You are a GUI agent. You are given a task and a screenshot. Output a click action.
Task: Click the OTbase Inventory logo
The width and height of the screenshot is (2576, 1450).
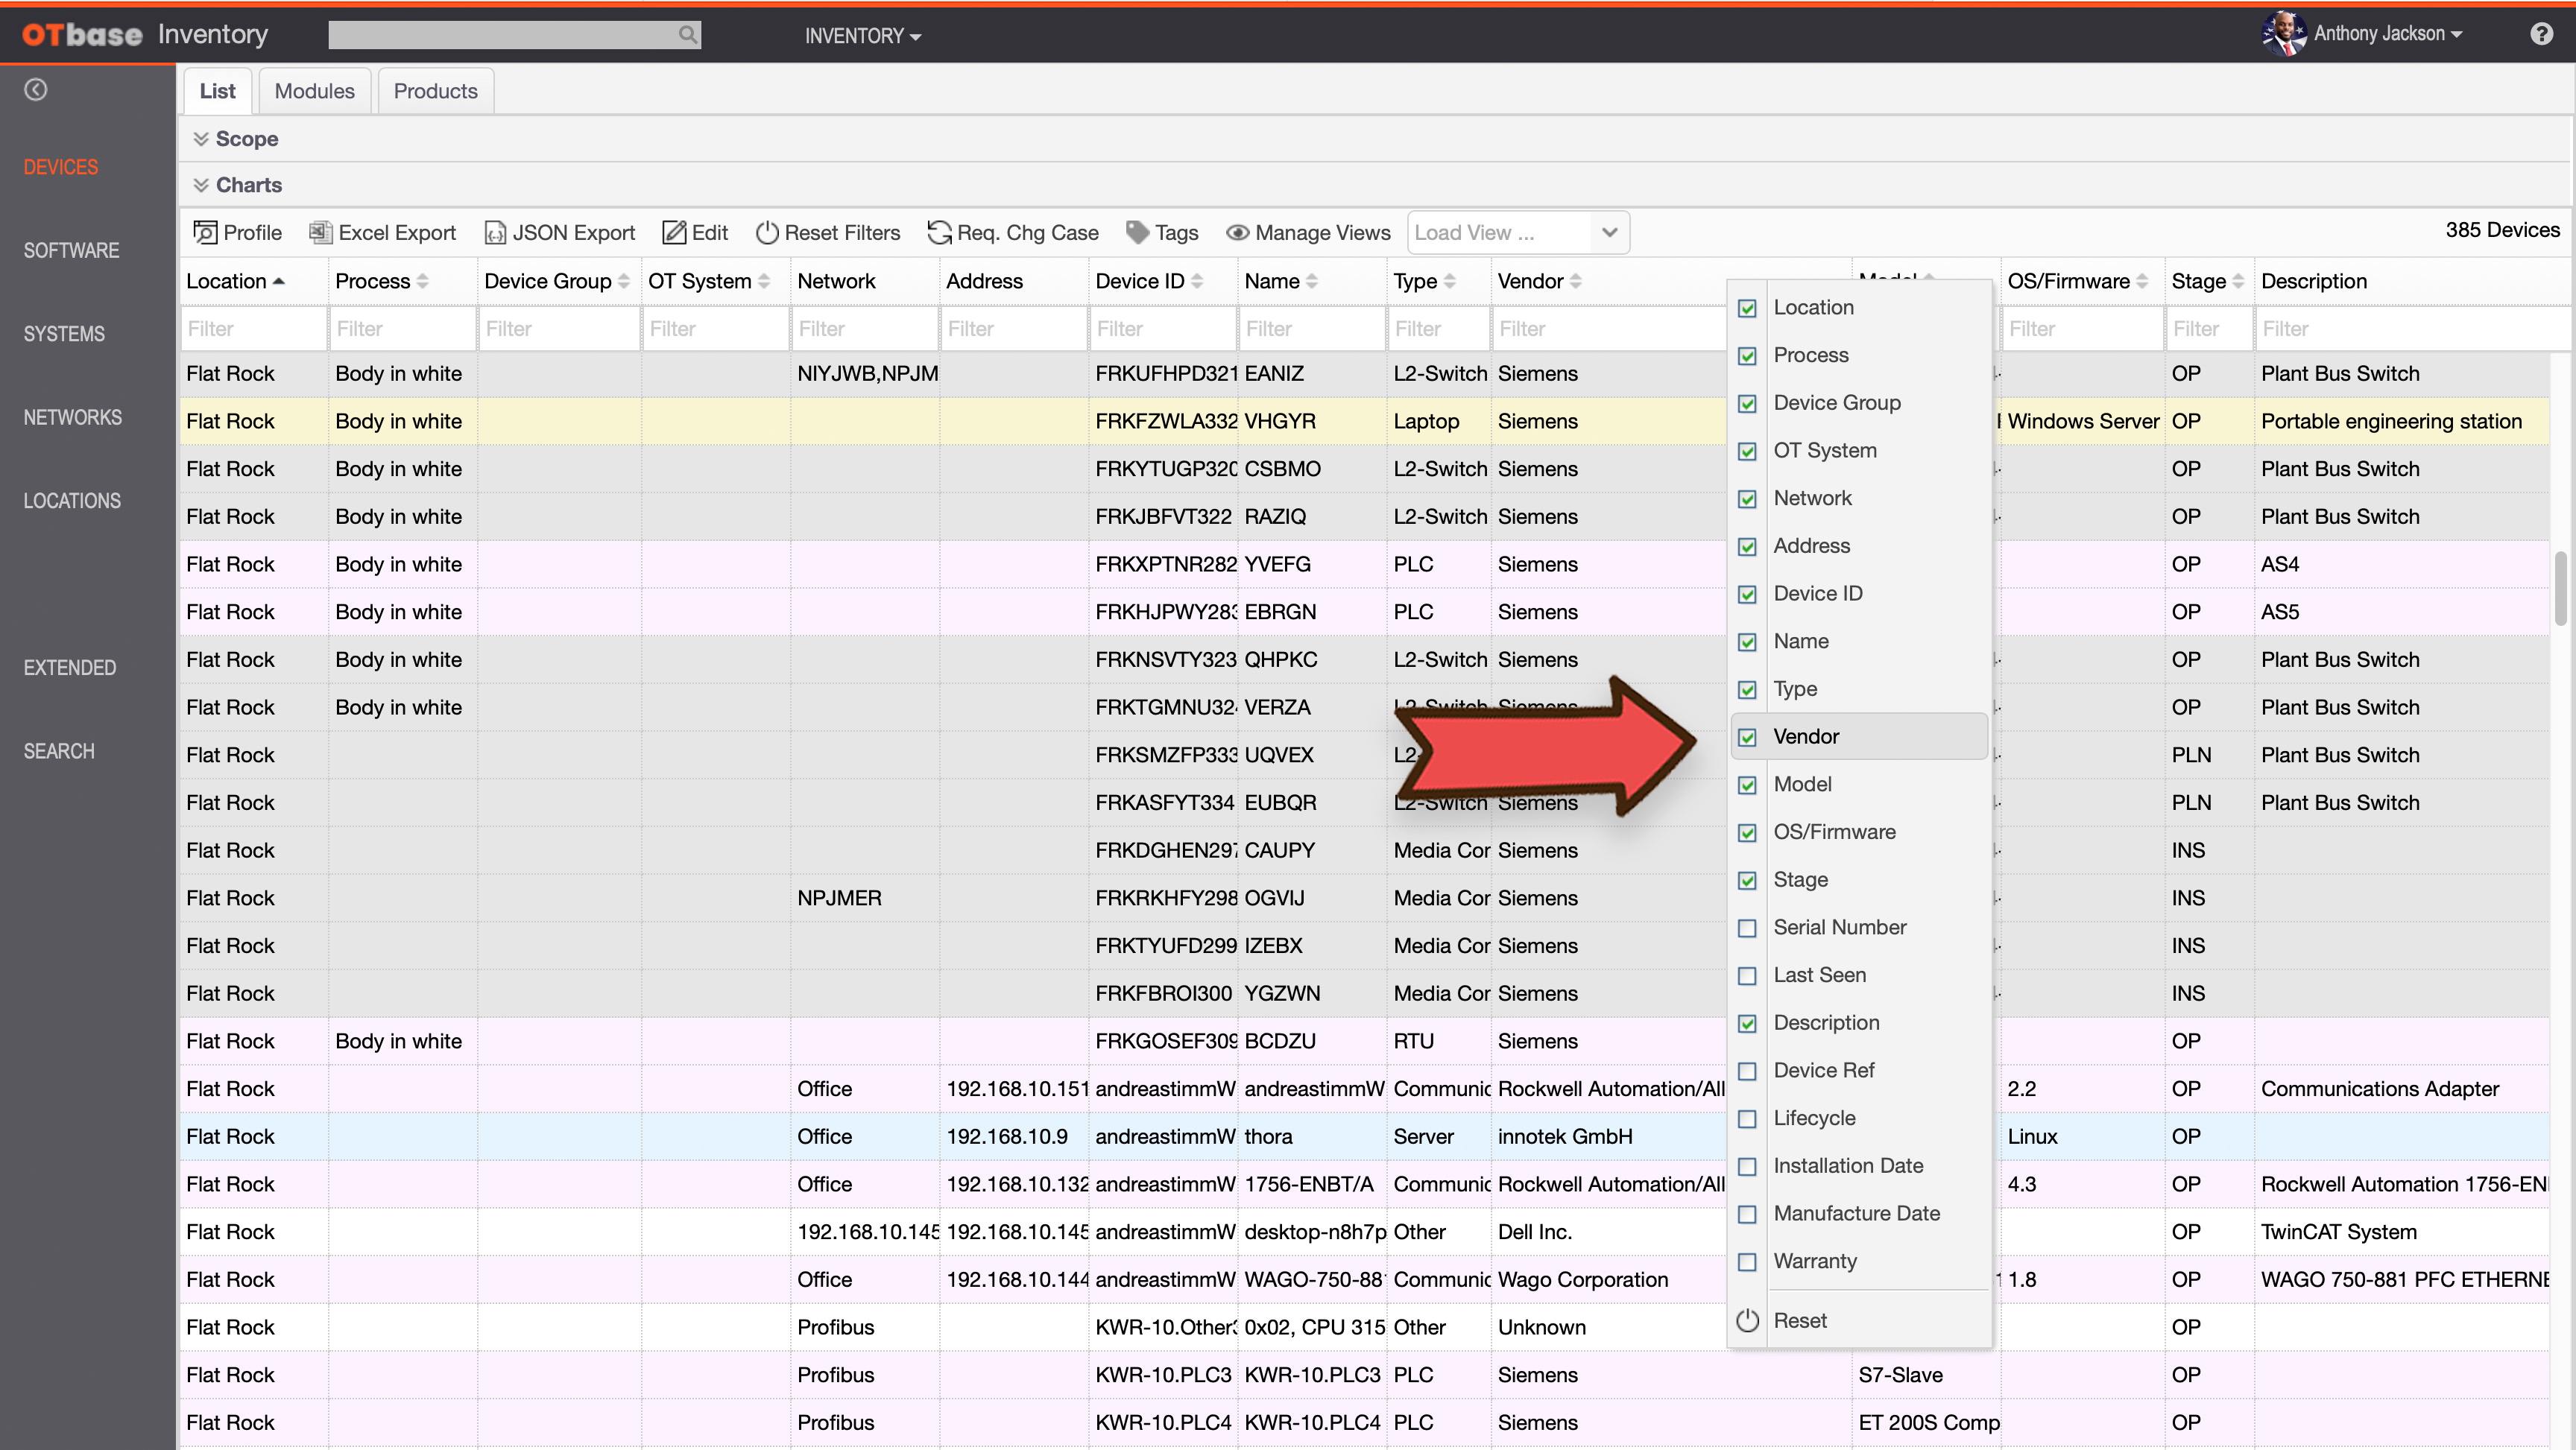tap(145, 35)
